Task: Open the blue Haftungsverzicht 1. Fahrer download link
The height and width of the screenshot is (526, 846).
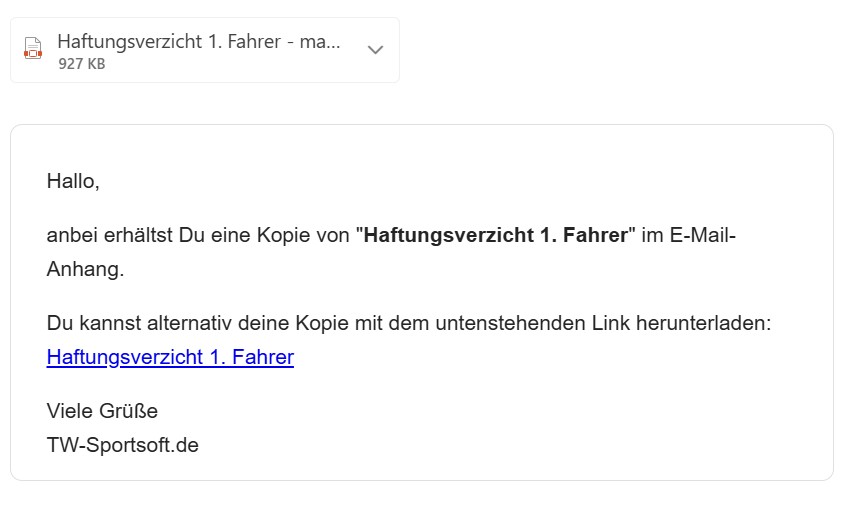Action: click(170, 357)
